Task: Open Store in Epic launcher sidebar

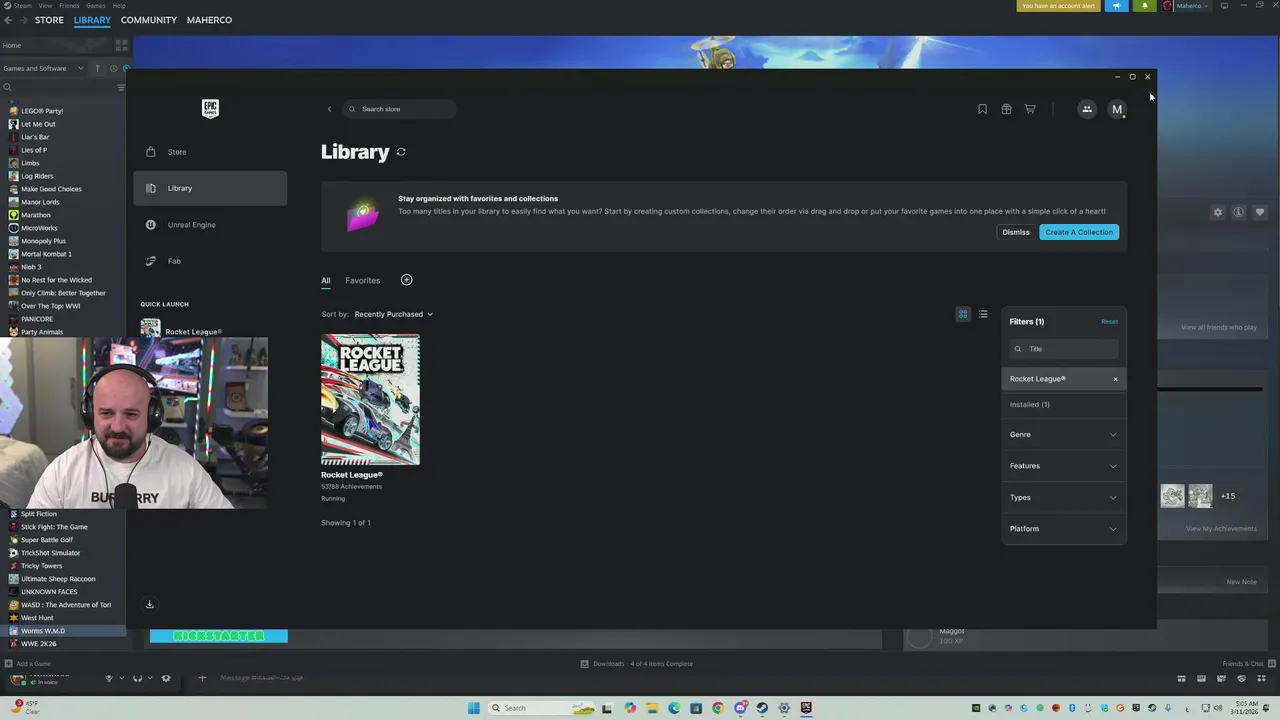Action: click(x=210, y=152)
